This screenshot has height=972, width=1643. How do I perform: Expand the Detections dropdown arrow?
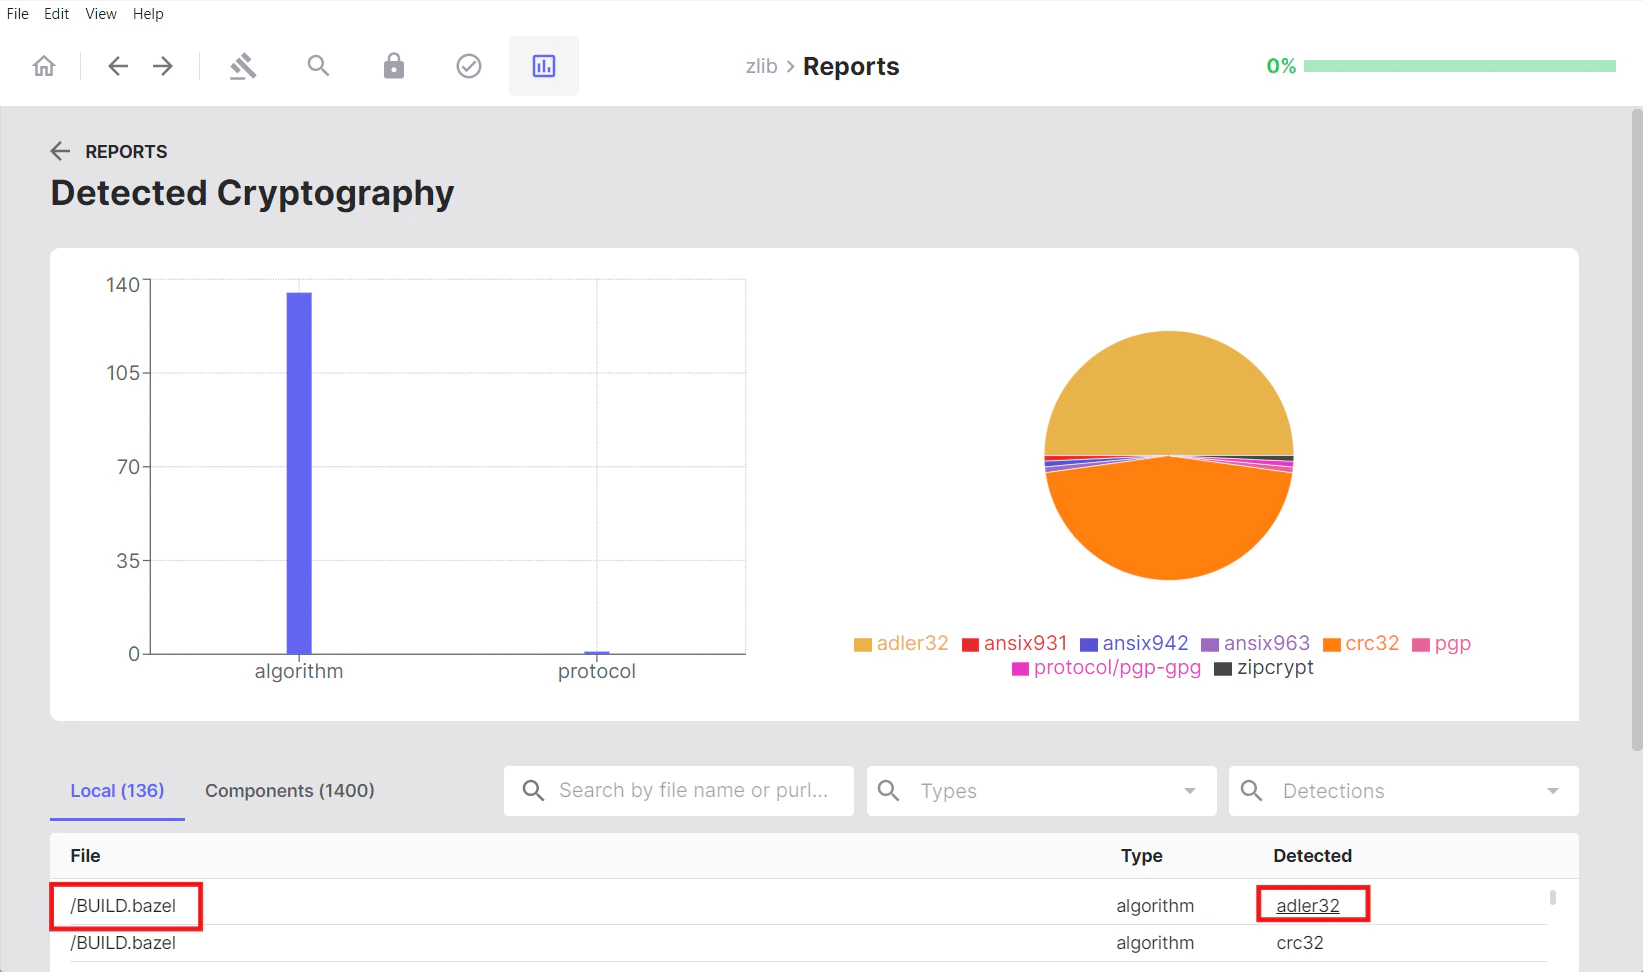(x=1553, y=791)
